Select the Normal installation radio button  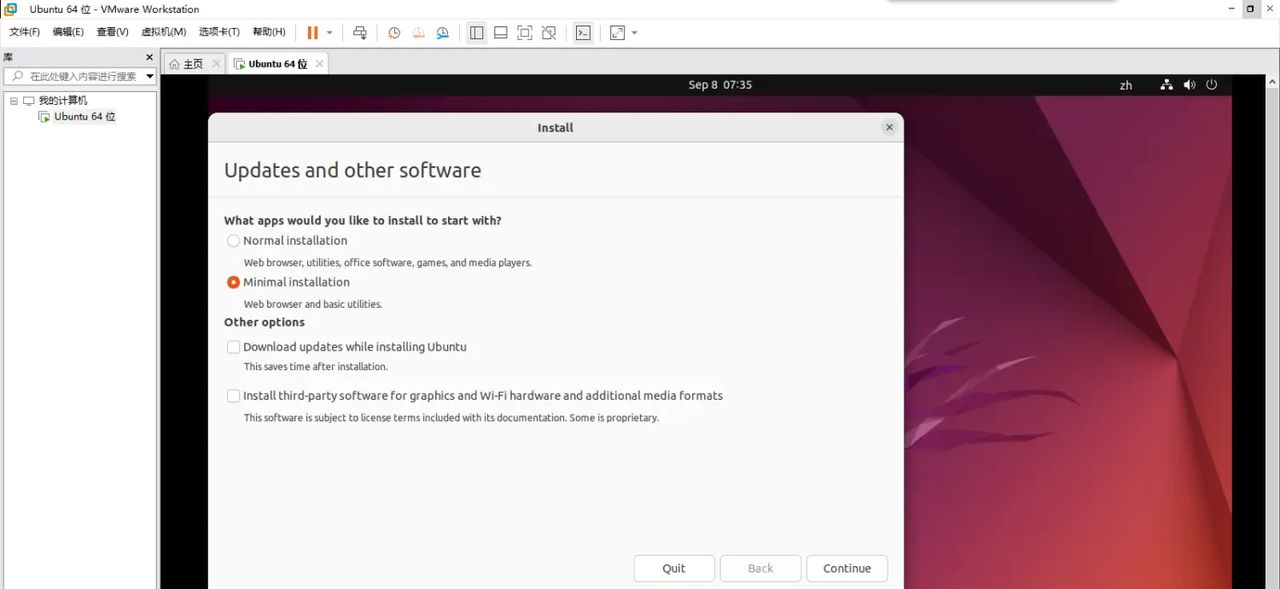click(x=233, y=240)
